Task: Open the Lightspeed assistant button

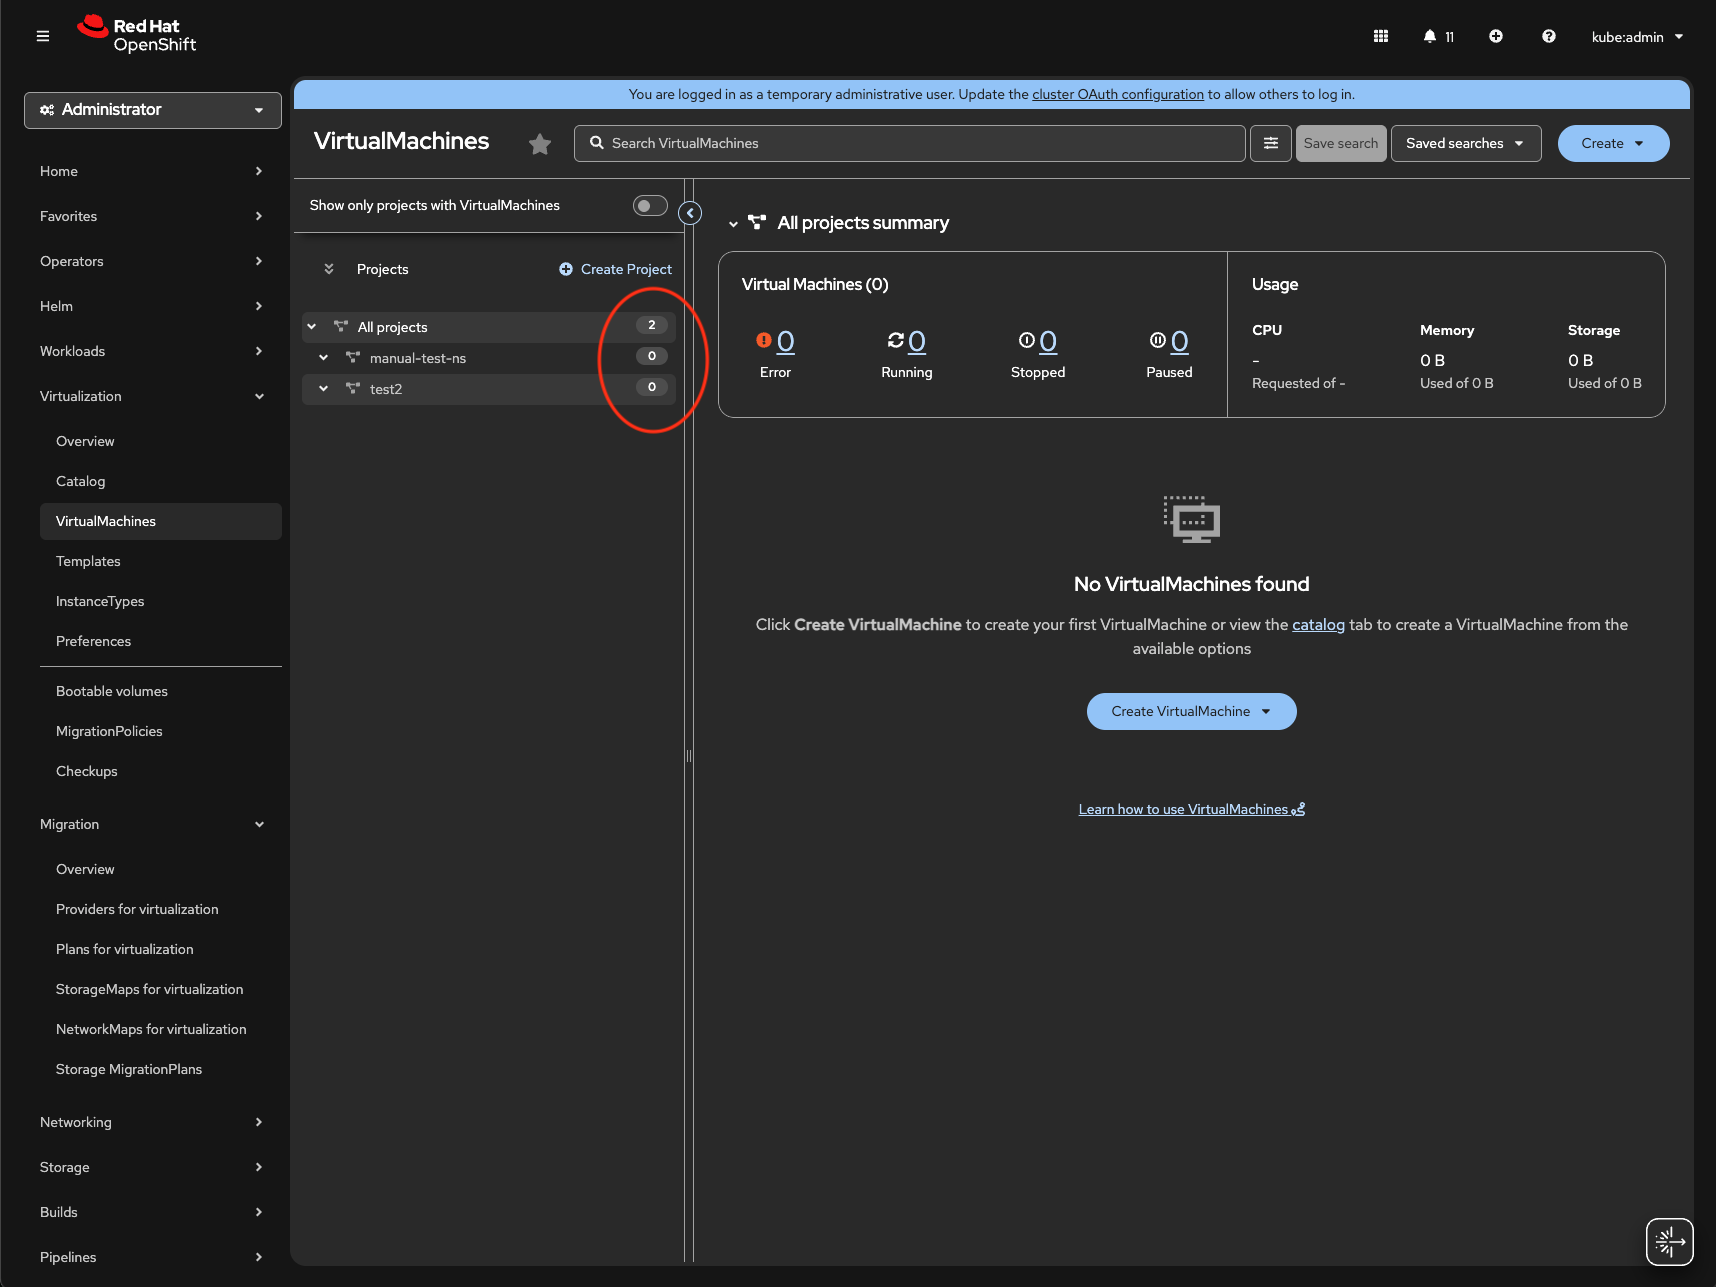Action: 1669,1242
